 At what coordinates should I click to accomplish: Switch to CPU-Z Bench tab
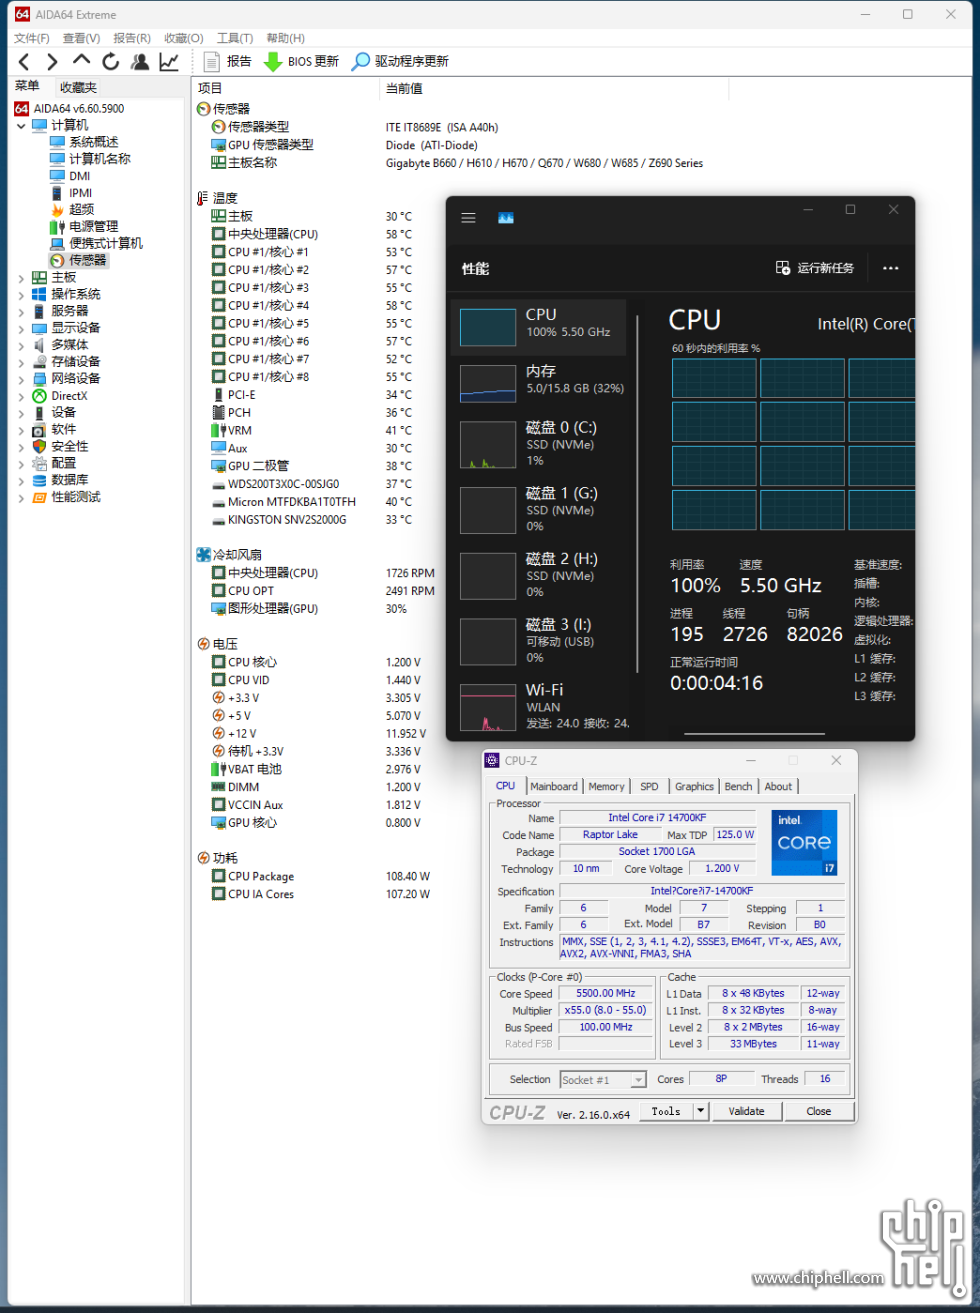point(739,786)
